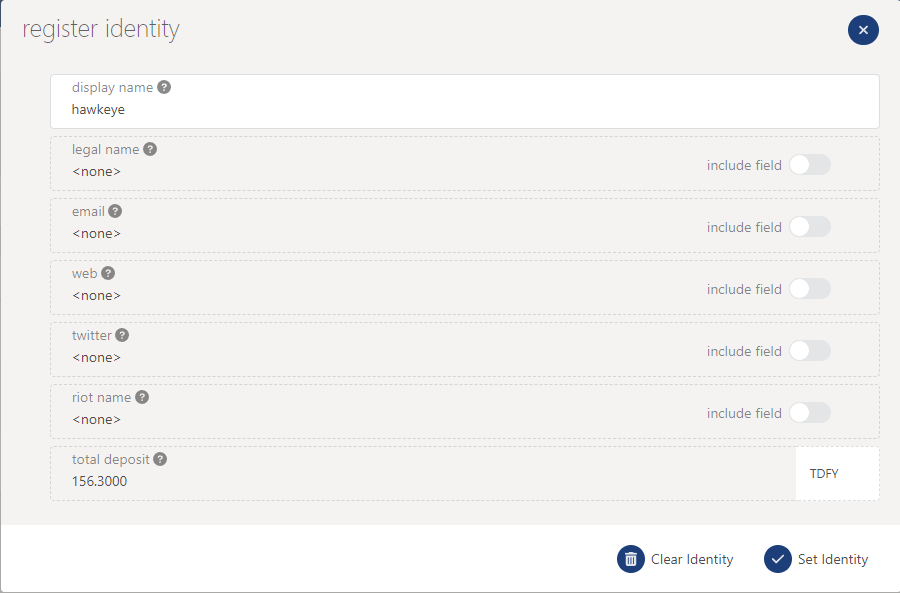
Task: Show help for the twitter field
Action: point(122,335)
